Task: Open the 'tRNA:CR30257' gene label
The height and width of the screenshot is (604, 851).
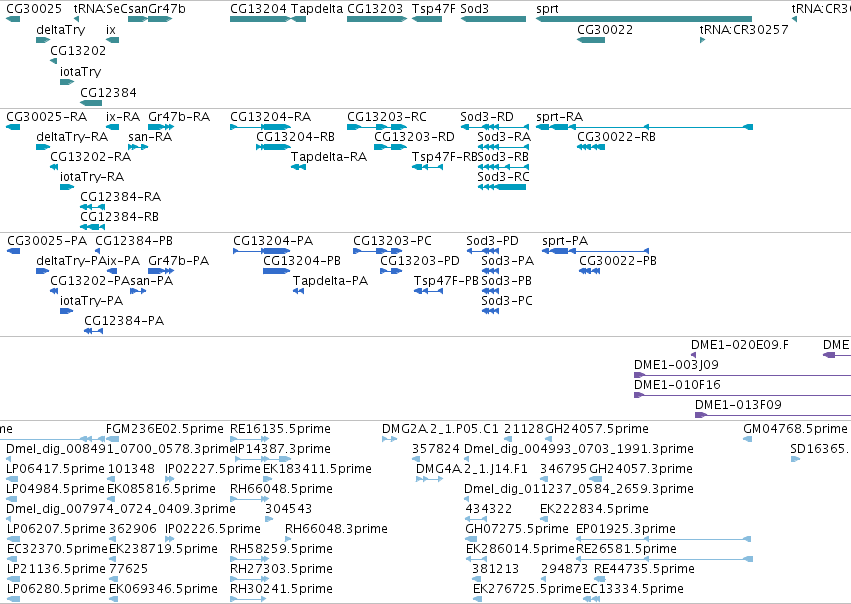Action: tap(744, 29)
